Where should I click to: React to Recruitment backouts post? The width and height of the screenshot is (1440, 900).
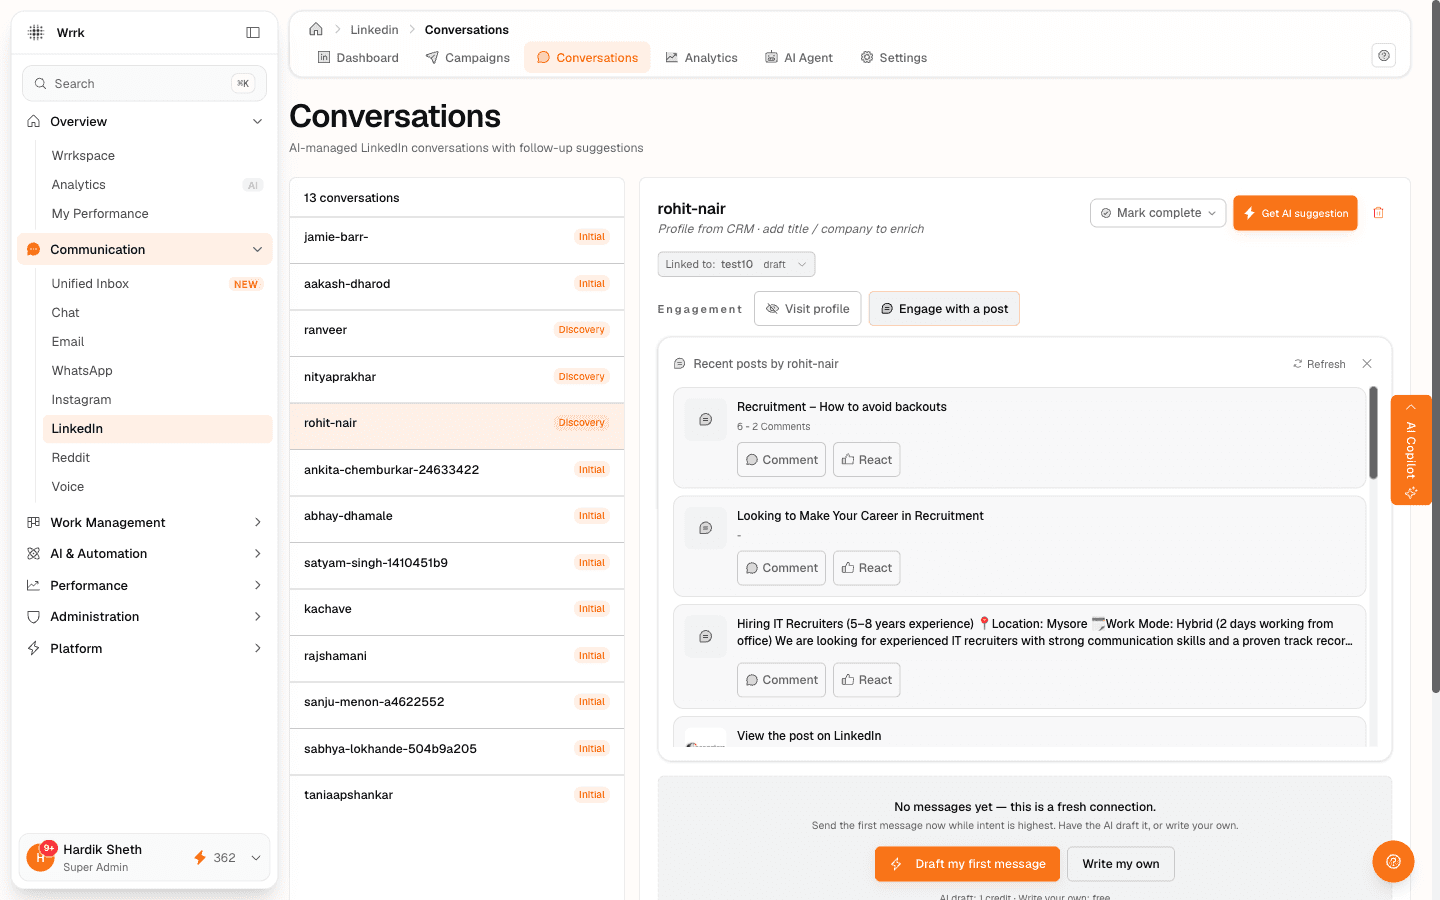[x=867, y=460]
